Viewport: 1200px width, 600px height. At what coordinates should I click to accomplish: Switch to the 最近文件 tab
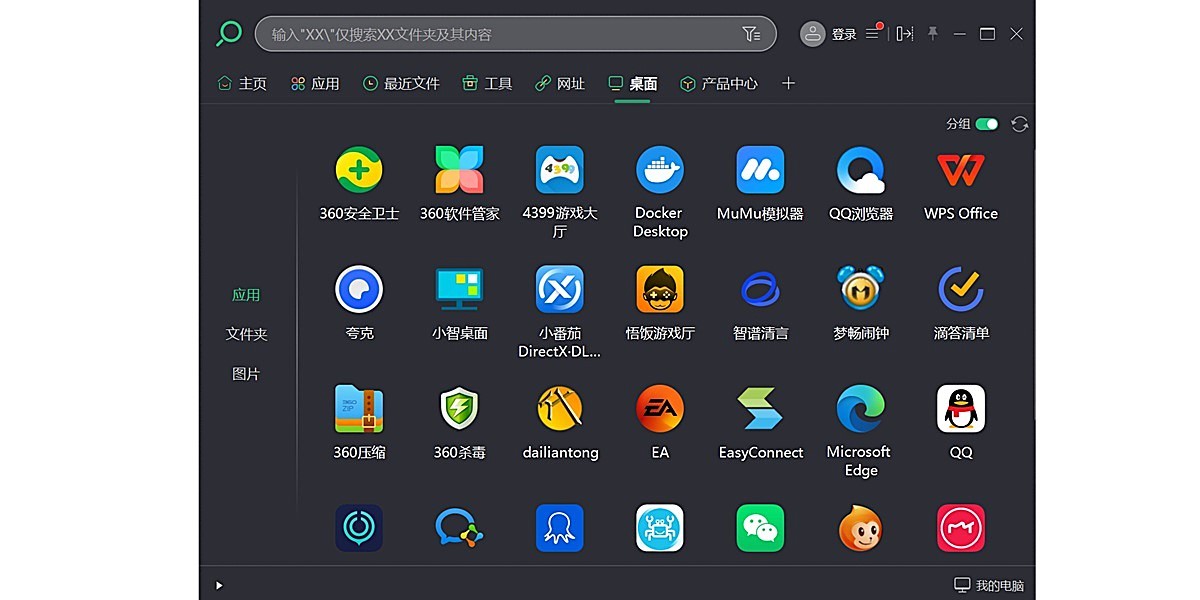(x=401, y=83)
